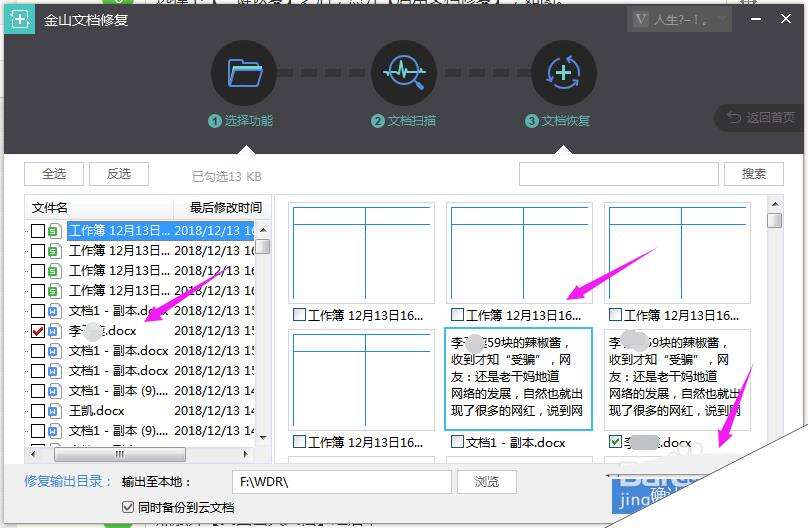
Task: Click document icon of the checked 李 .docx row
Action: 55,331
